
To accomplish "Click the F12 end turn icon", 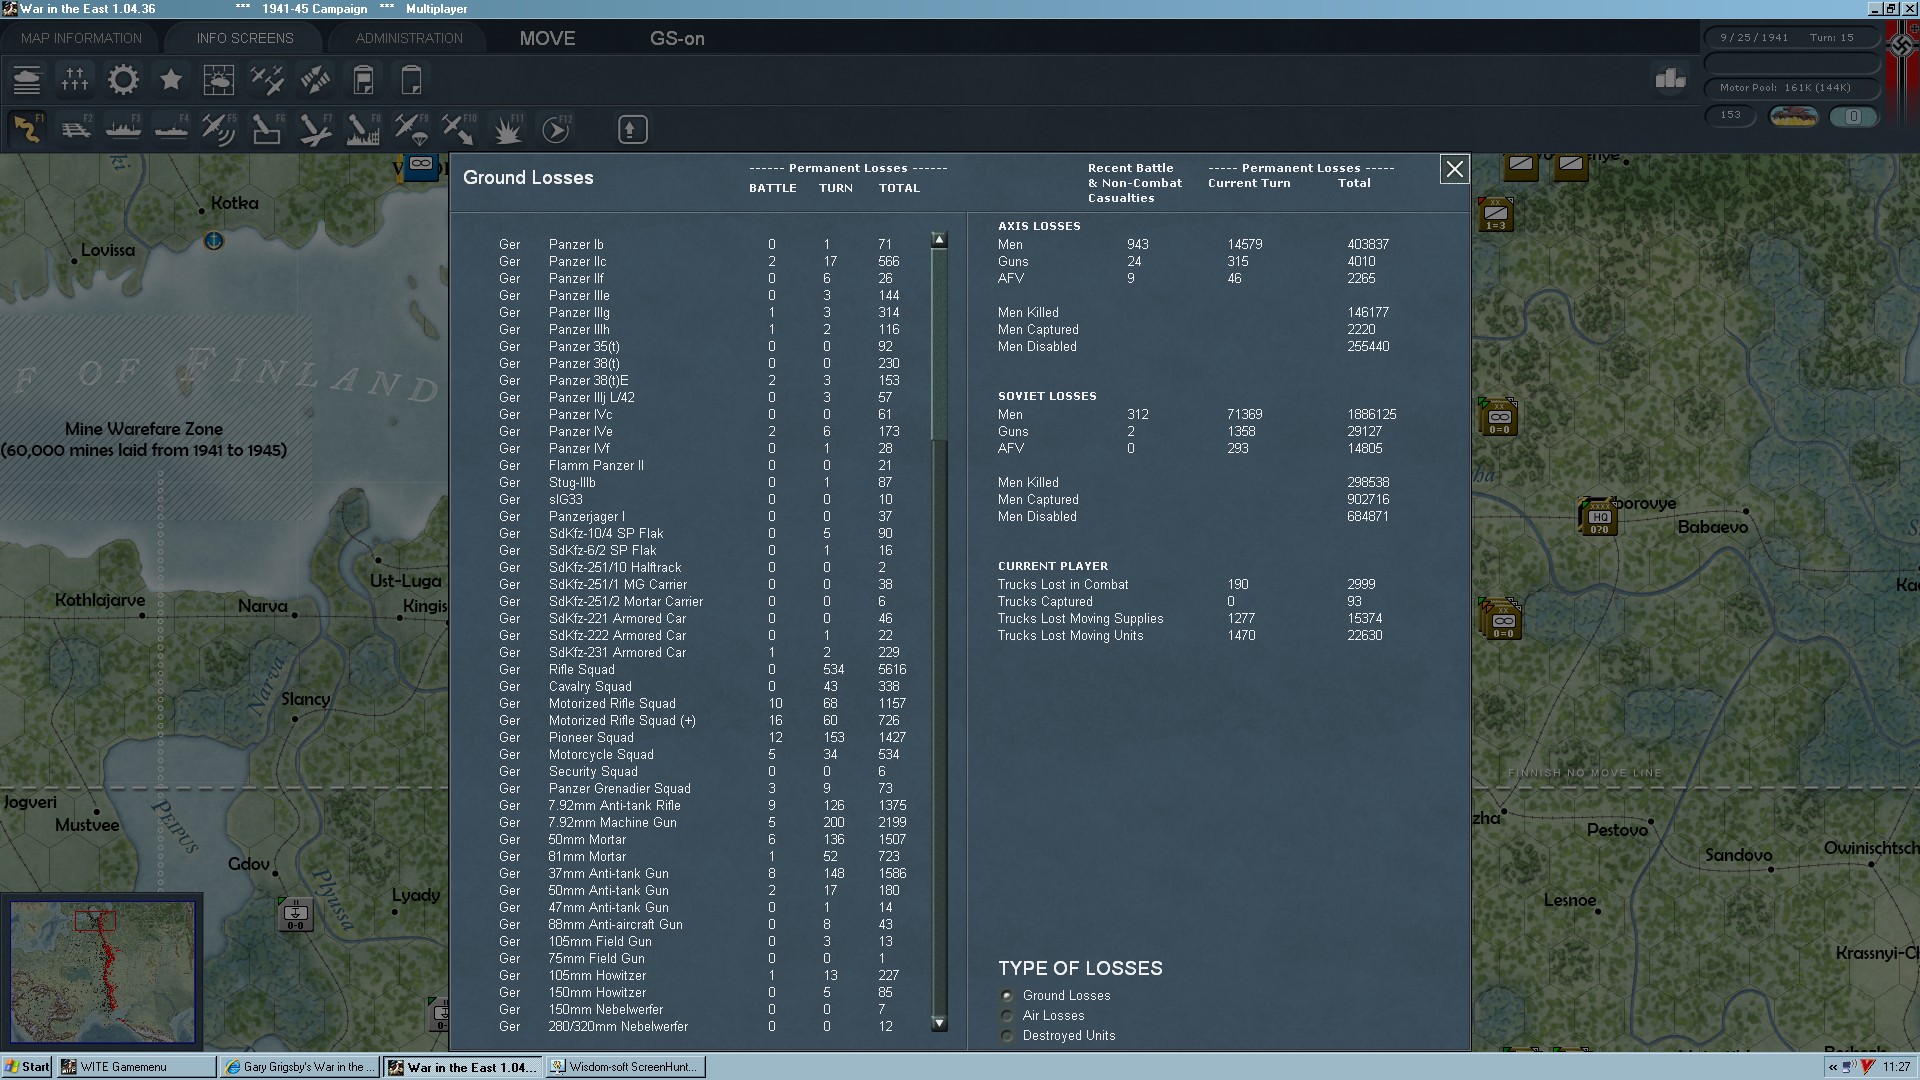I will [556, 129].
